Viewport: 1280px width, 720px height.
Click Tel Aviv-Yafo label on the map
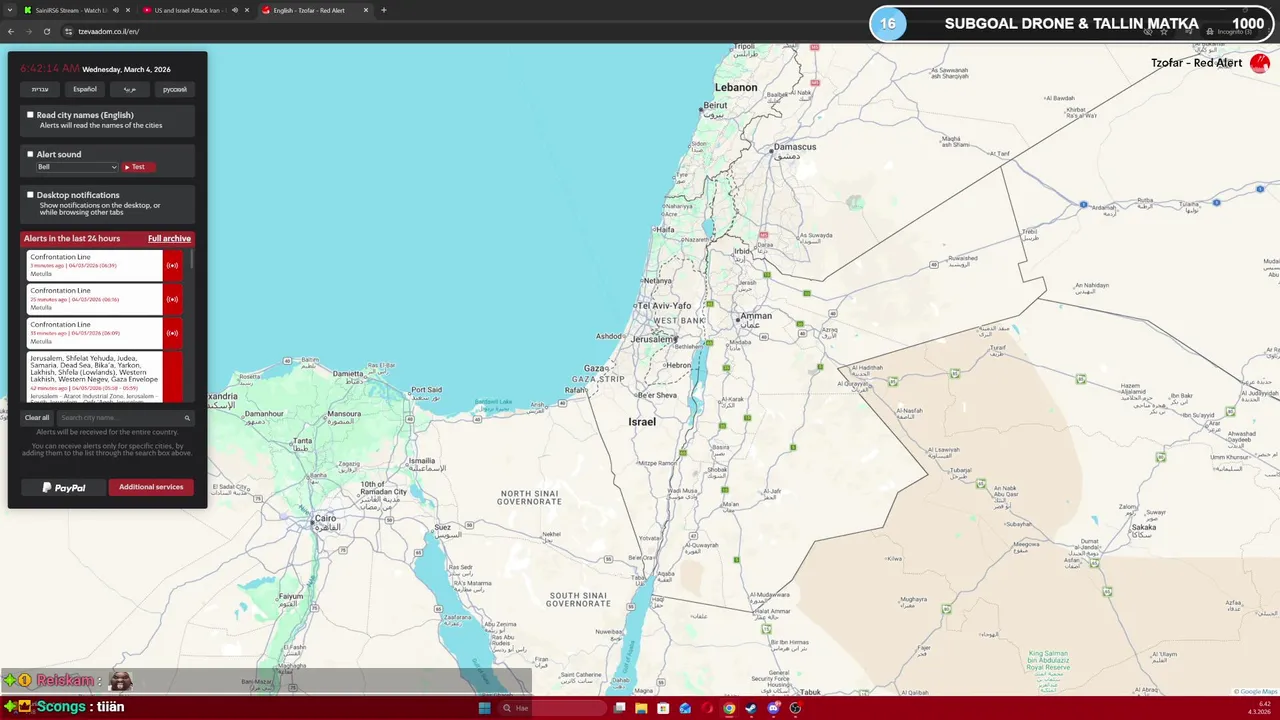[x=664, y=305]
